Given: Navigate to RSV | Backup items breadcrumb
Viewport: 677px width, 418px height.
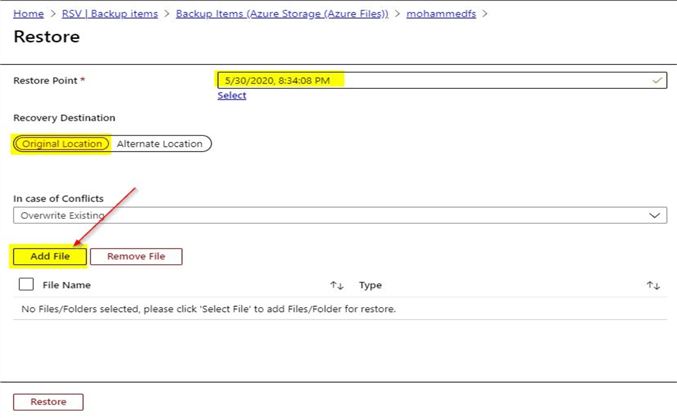Looking at the screenshot, I should 111,14.
